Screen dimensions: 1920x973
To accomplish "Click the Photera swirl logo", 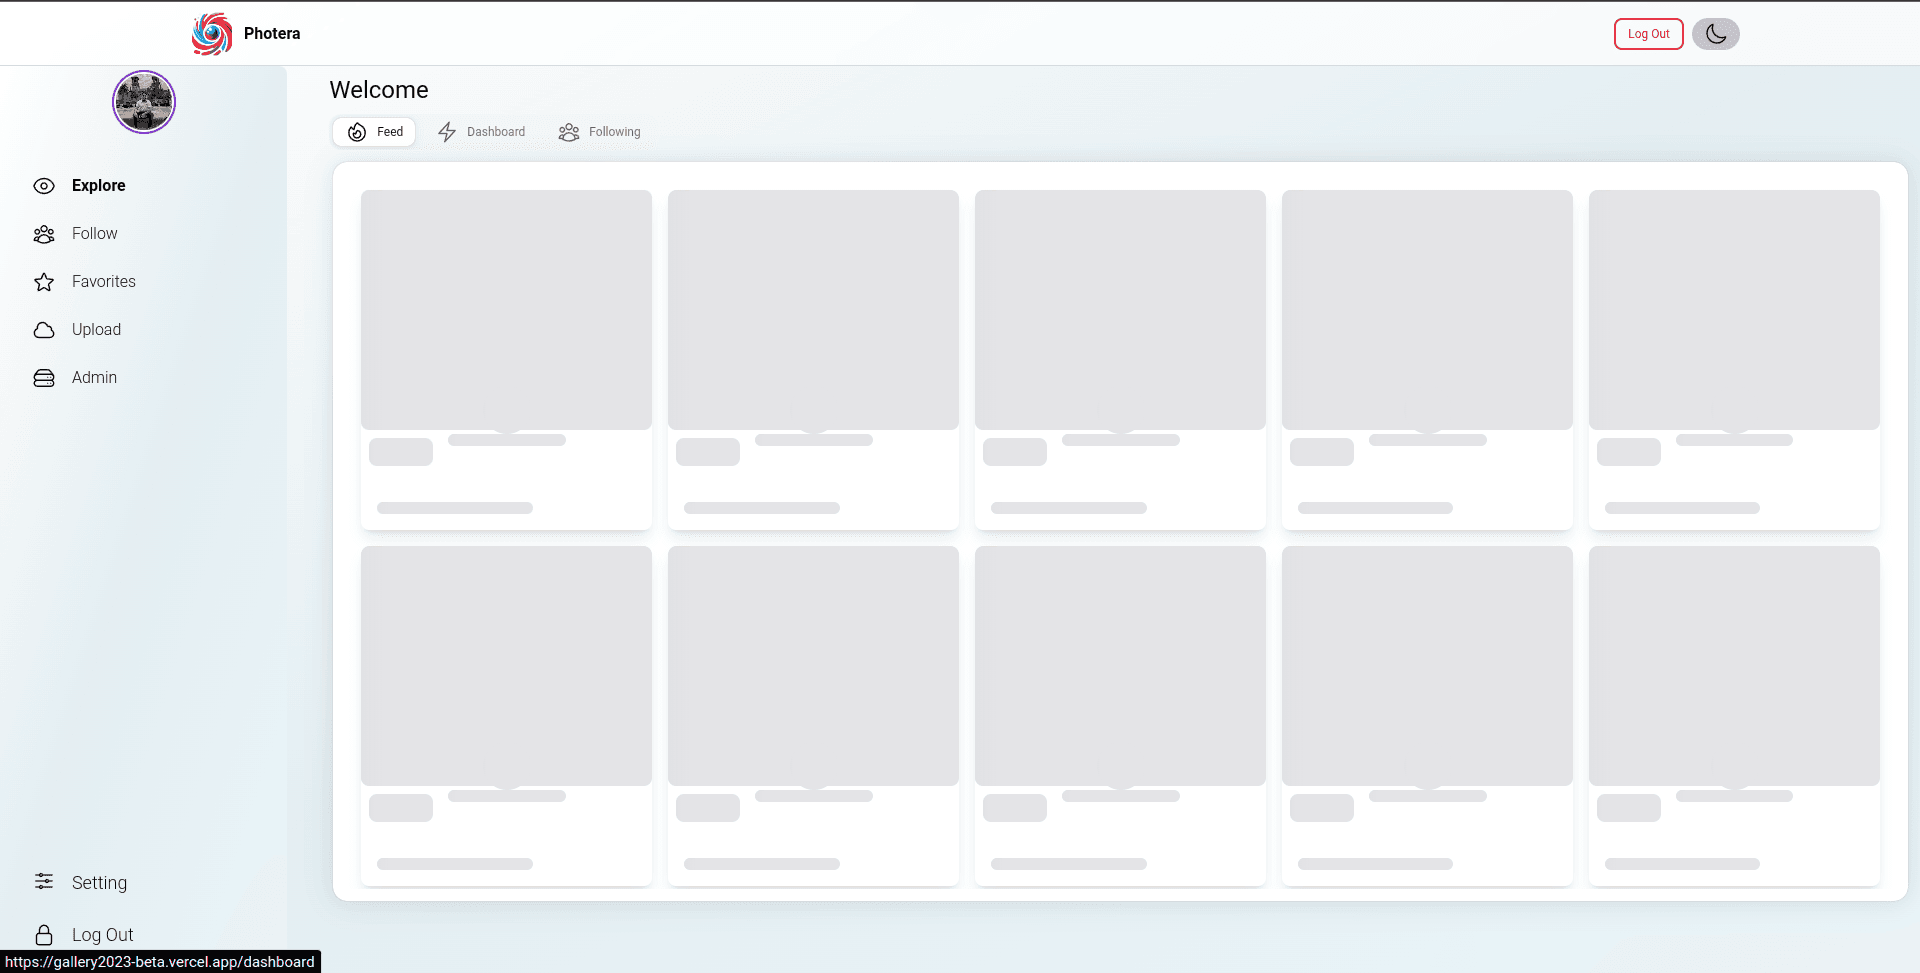I will [x=212, y=34].
